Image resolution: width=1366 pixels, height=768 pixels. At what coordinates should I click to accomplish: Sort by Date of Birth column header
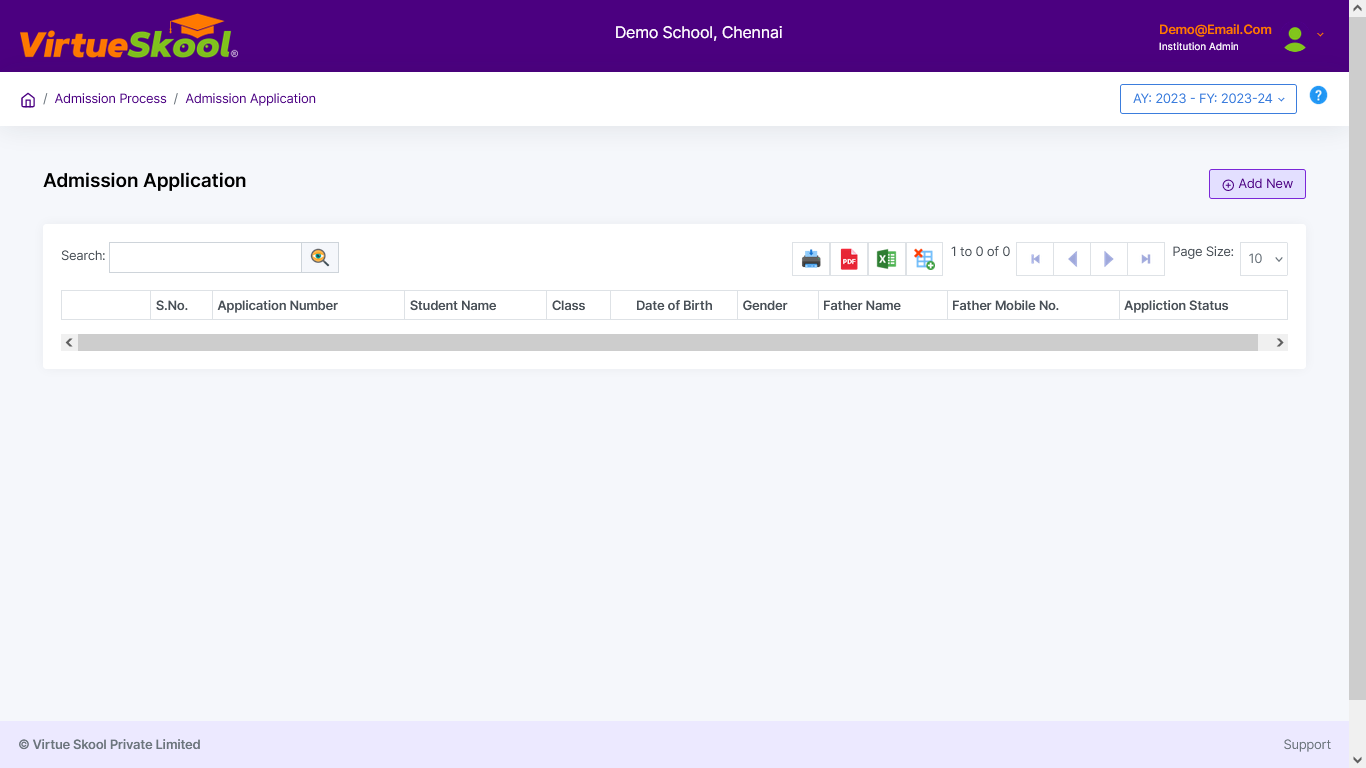[674, 305]
